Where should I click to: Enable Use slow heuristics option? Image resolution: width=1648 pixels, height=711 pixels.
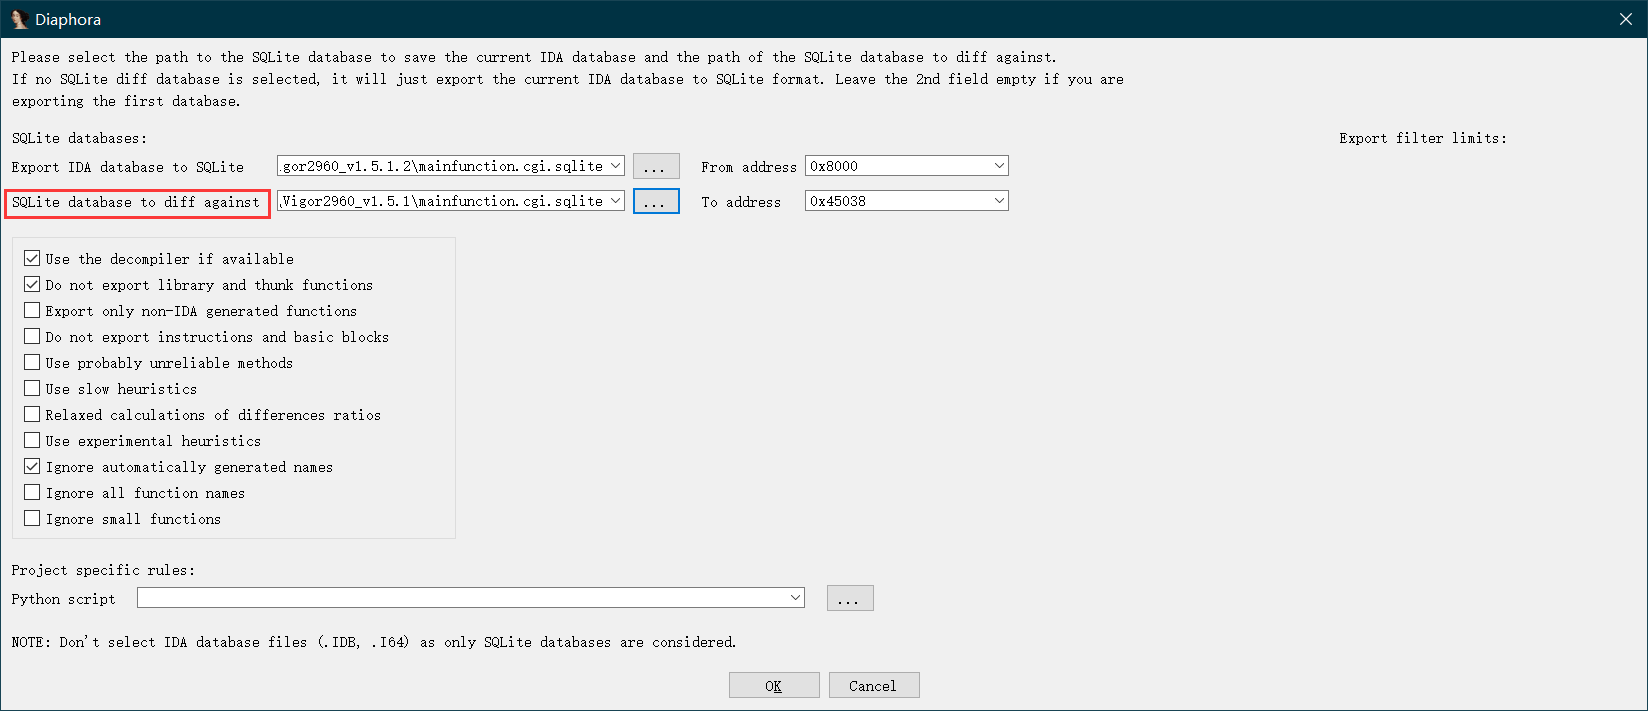tap(32, 388)
